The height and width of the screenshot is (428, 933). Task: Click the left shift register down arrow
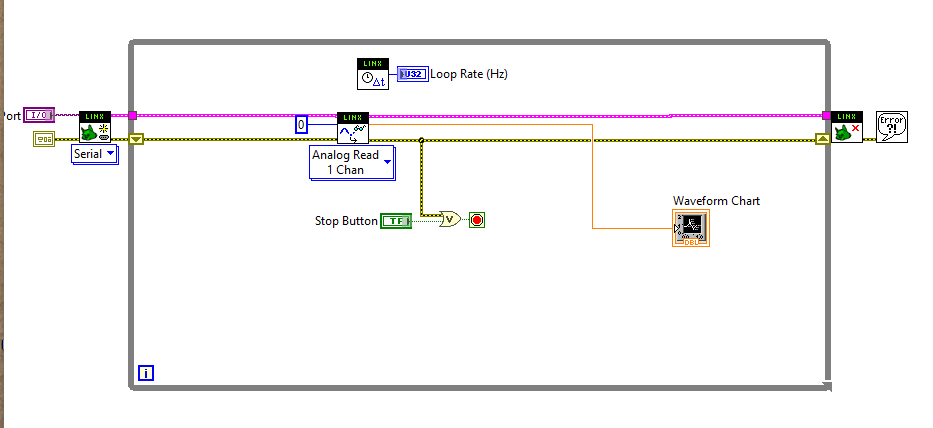(x=137, y=139)
